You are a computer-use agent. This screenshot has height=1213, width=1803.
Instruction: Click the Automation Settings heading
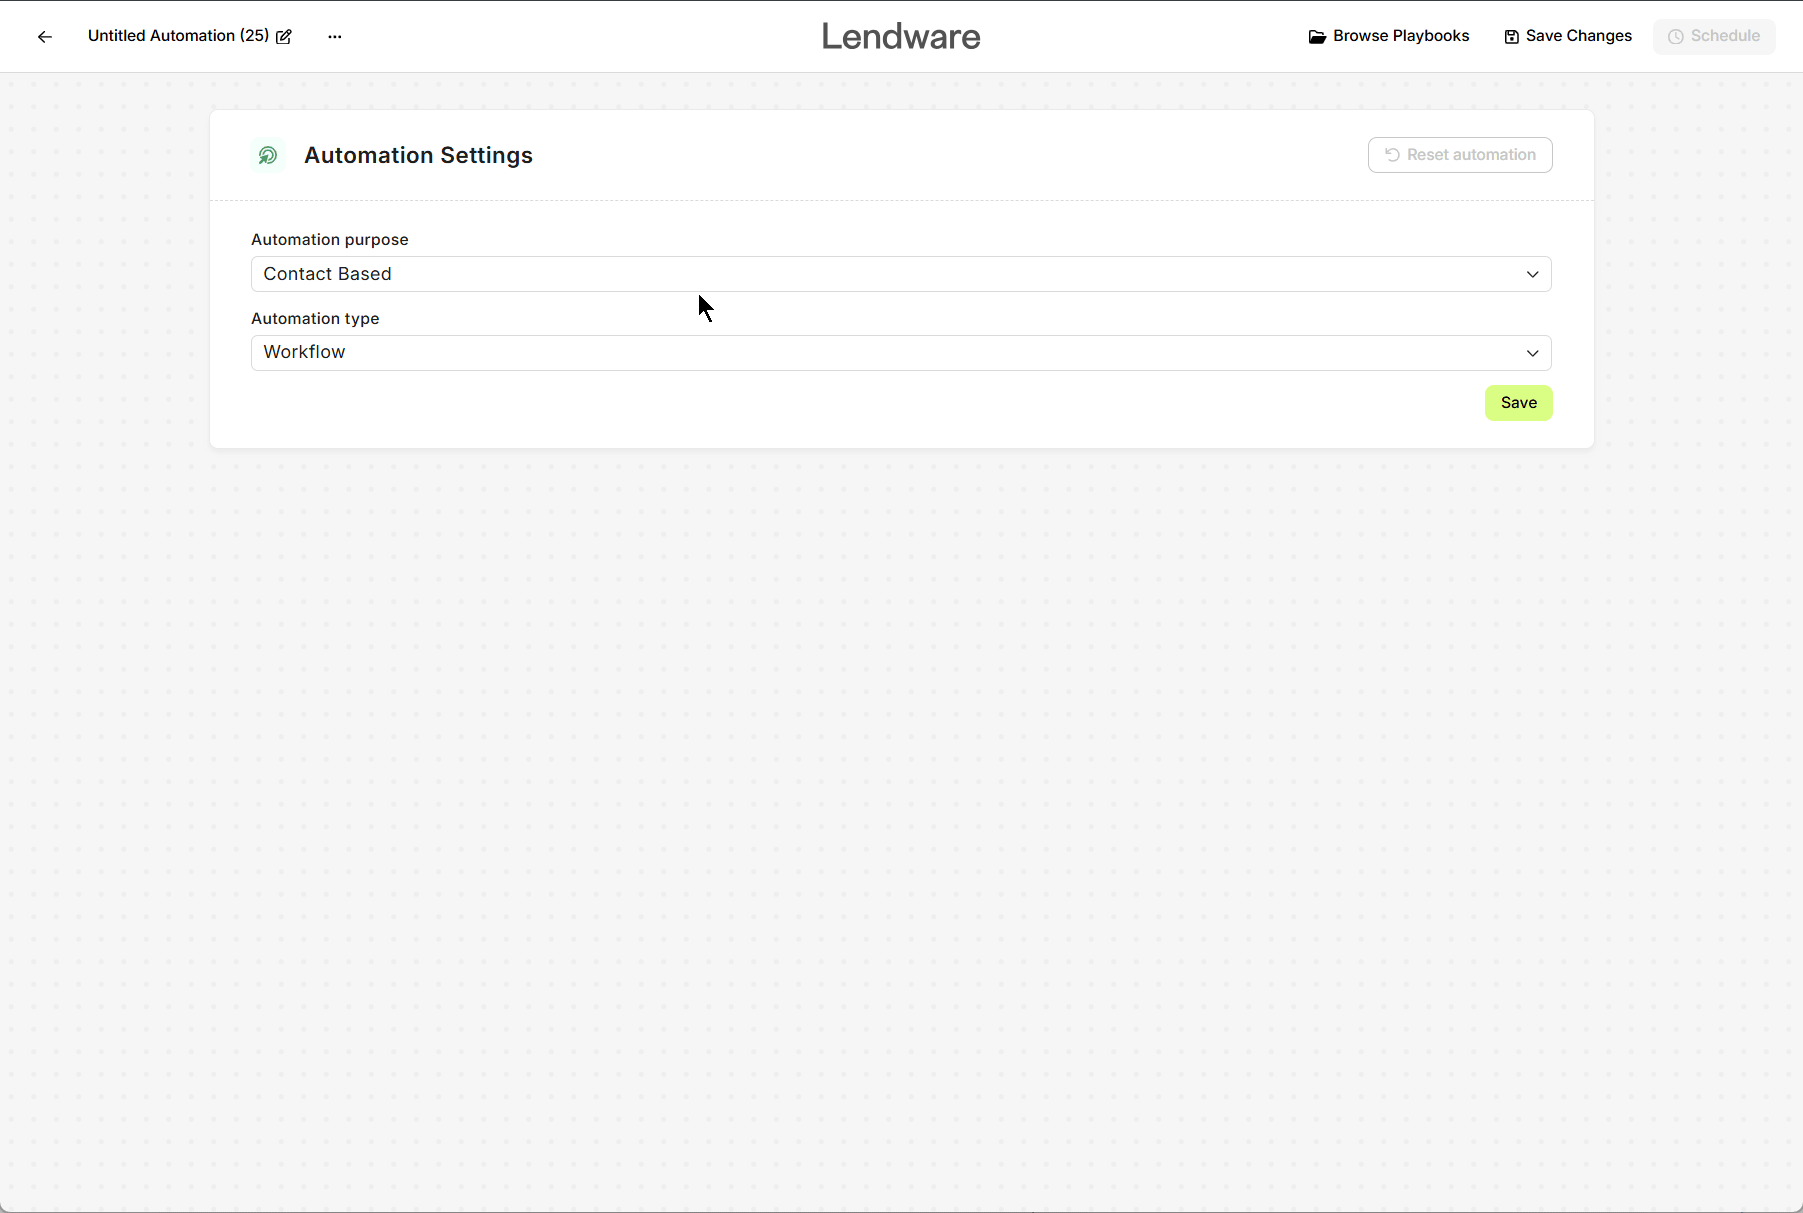point(418,155)
